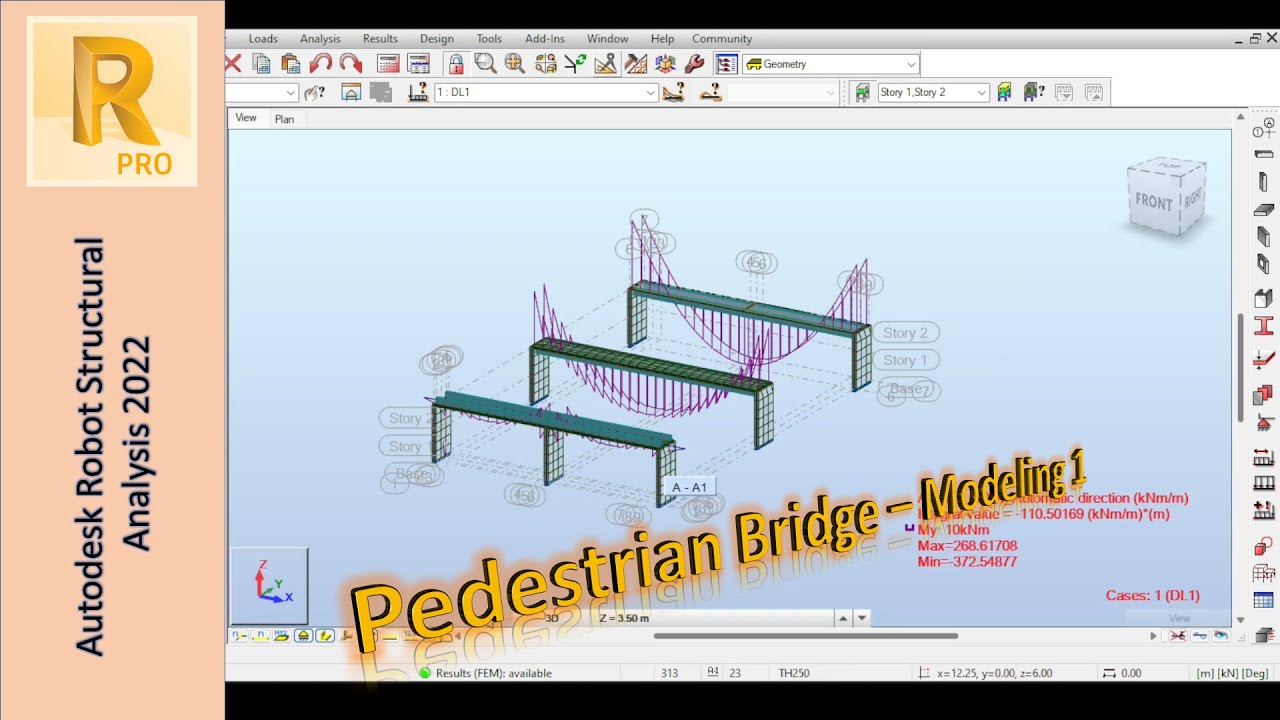The width and height of the screenshot is (1280, 720).
Task: Click the A - A1 axis label
Action: tap(689, 488)
